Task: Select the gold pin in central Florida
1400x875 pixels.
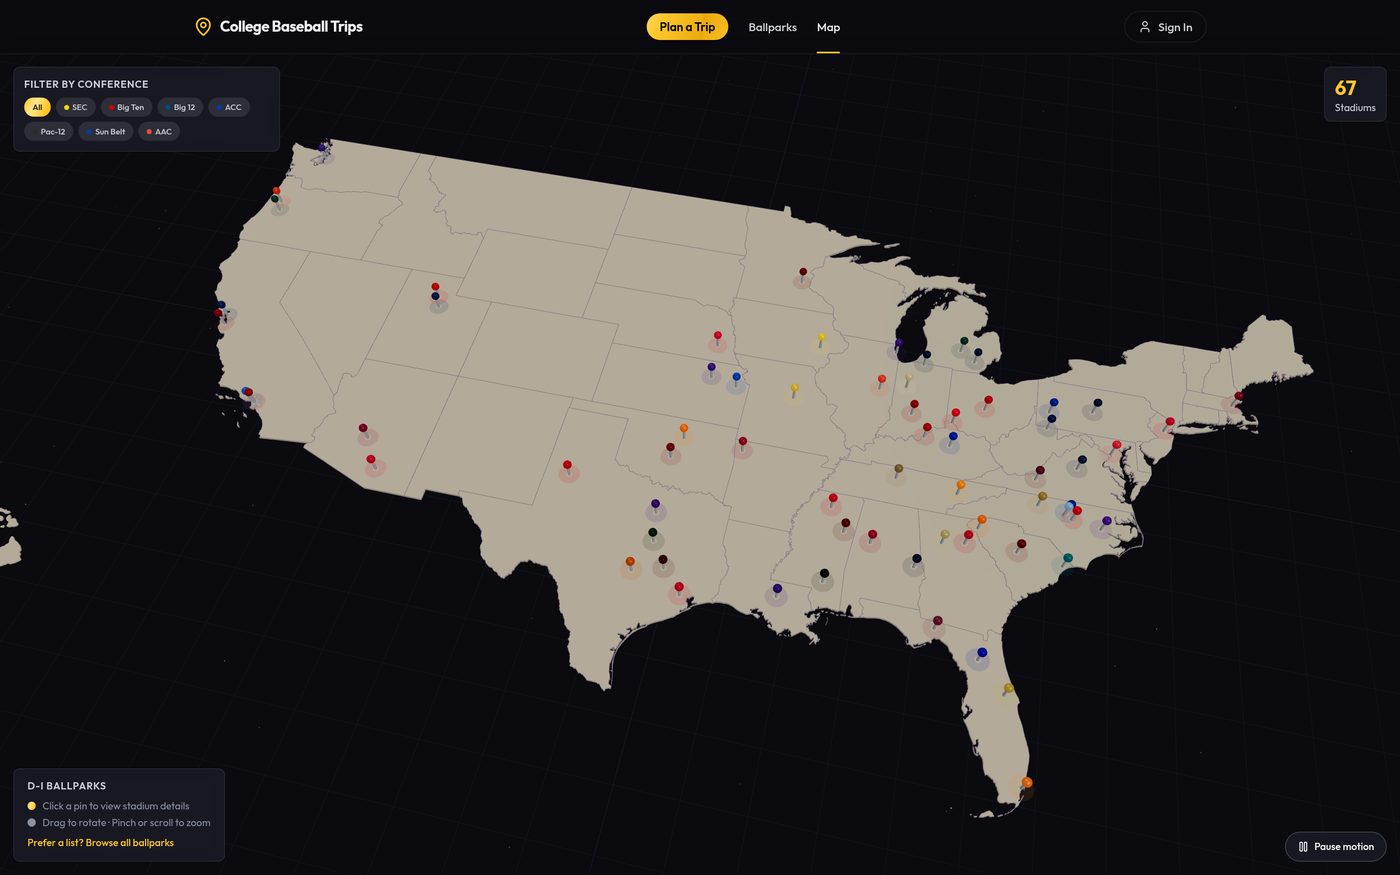Action: tap(1009, 688)
